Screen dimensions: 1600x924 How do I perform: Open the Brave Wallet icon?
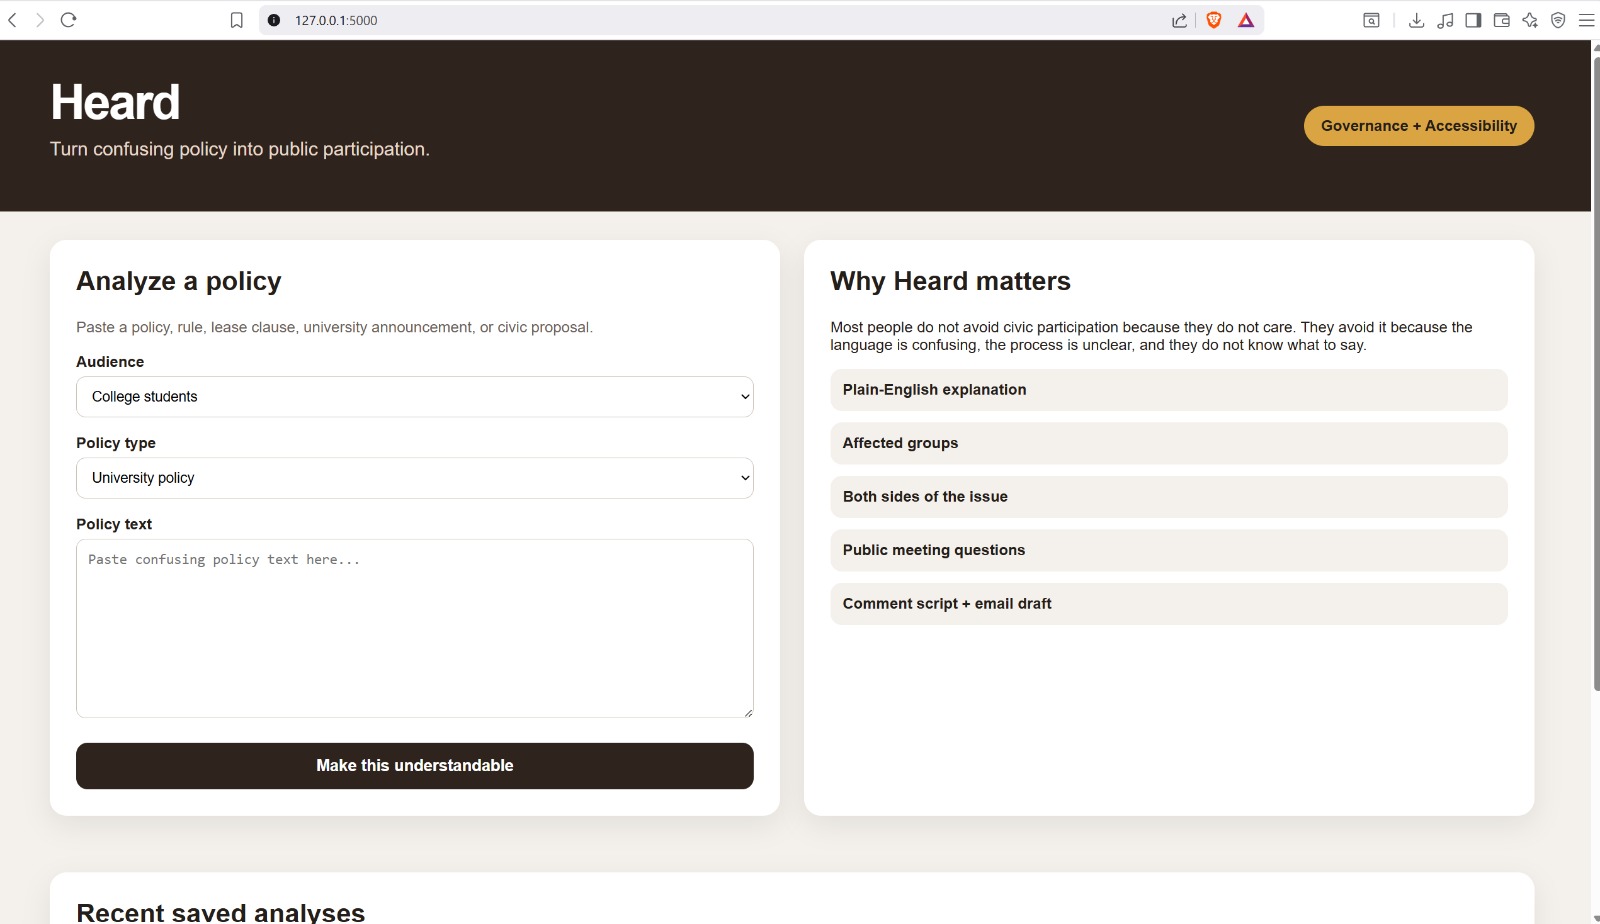[x=1501, y=20]
